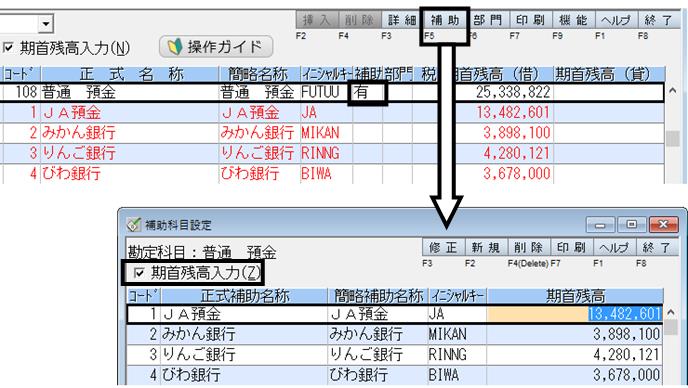Click 修正 (F3) in 補助科目設定 window

(x=443, y=248)
